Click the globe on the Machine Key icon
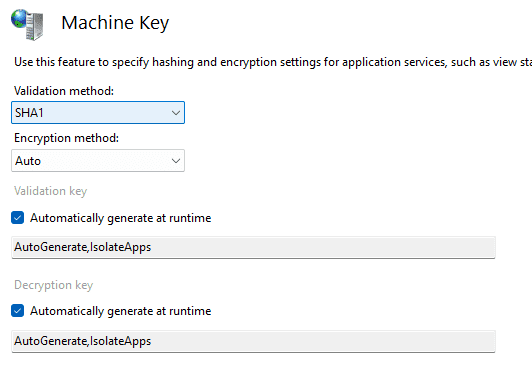532x379 pixels. tap(19, 18)
